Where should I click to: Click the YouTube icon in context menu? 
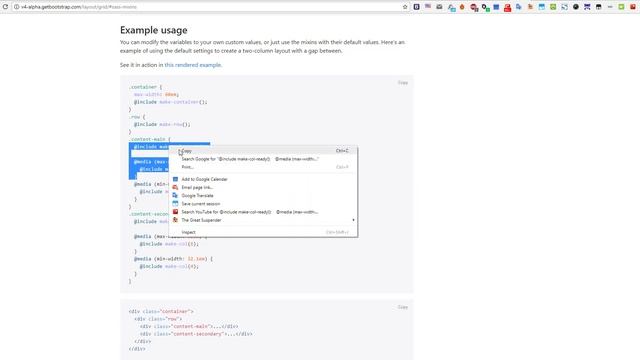[x=176, y=212]
